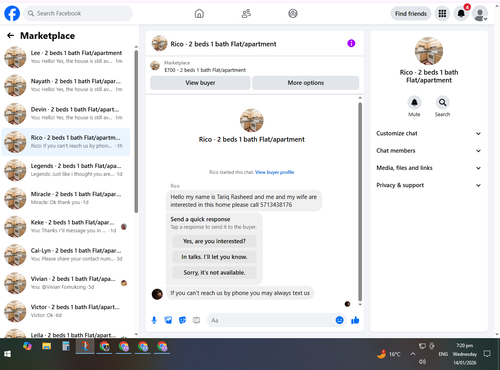Go back with the Marketplace arrow
500x370 pixels.
coord(11,35)
